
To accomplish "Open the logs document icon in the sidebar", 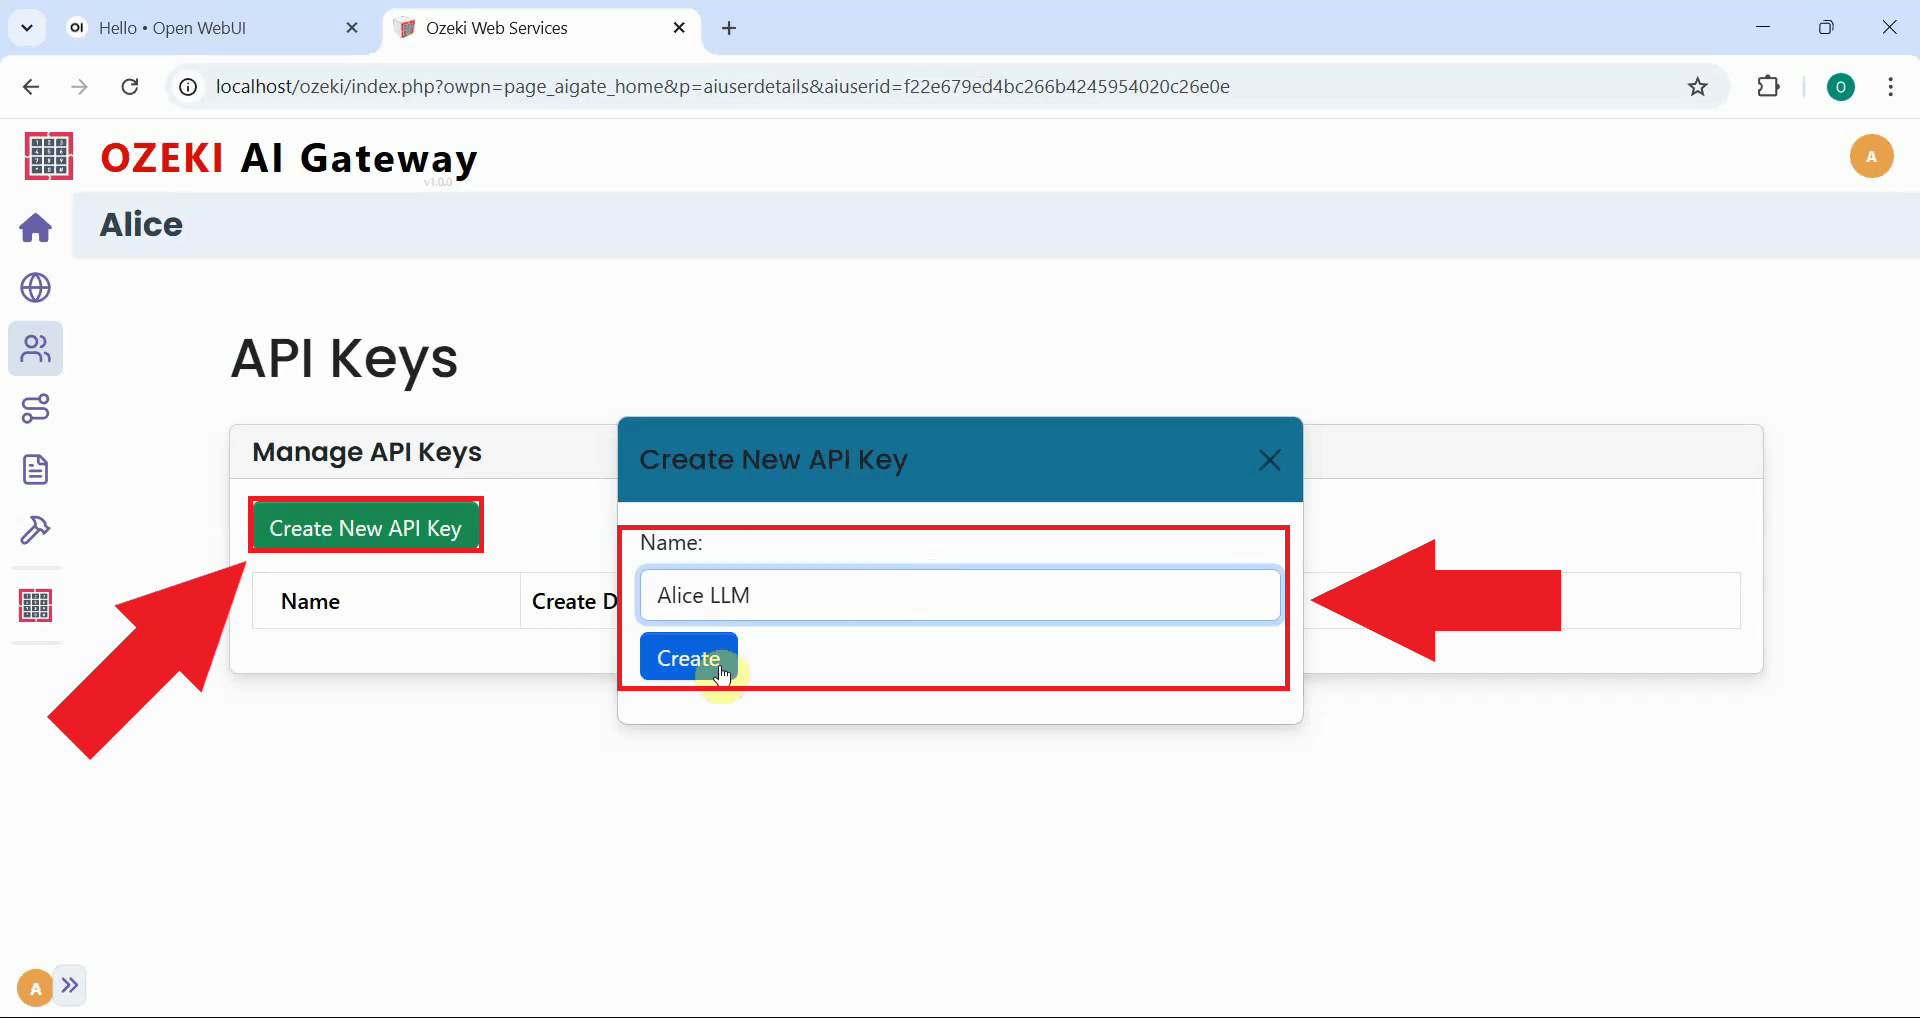I will [35, 469].
